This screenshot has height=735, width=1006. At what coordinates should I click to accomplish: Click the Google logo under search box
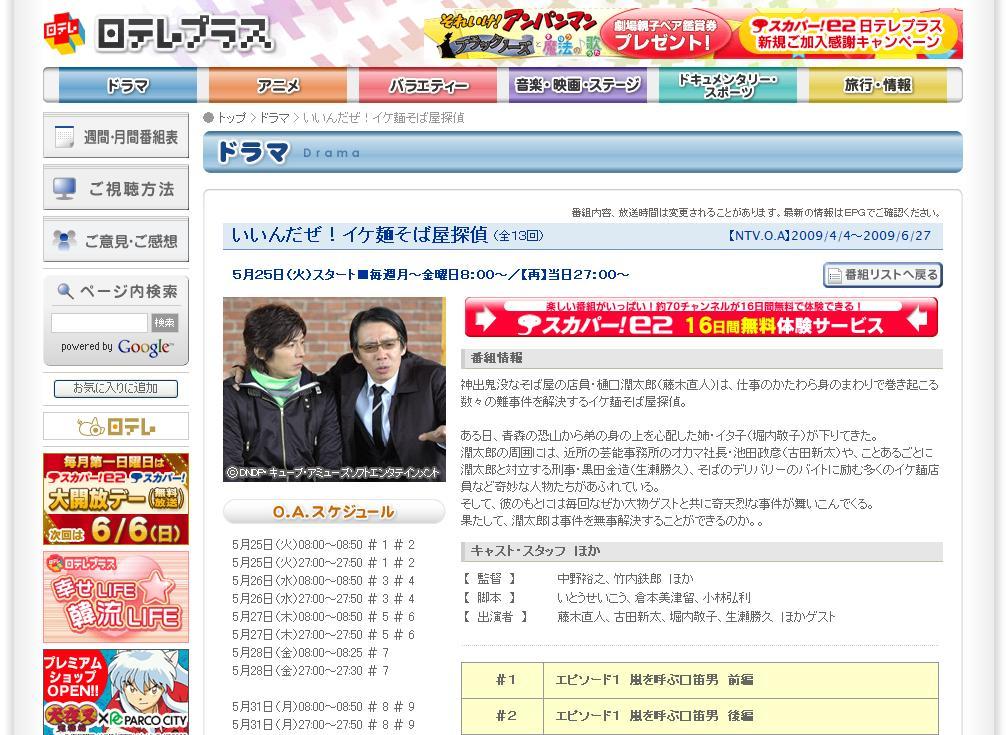pyautogui.click(x=144, y=347)
